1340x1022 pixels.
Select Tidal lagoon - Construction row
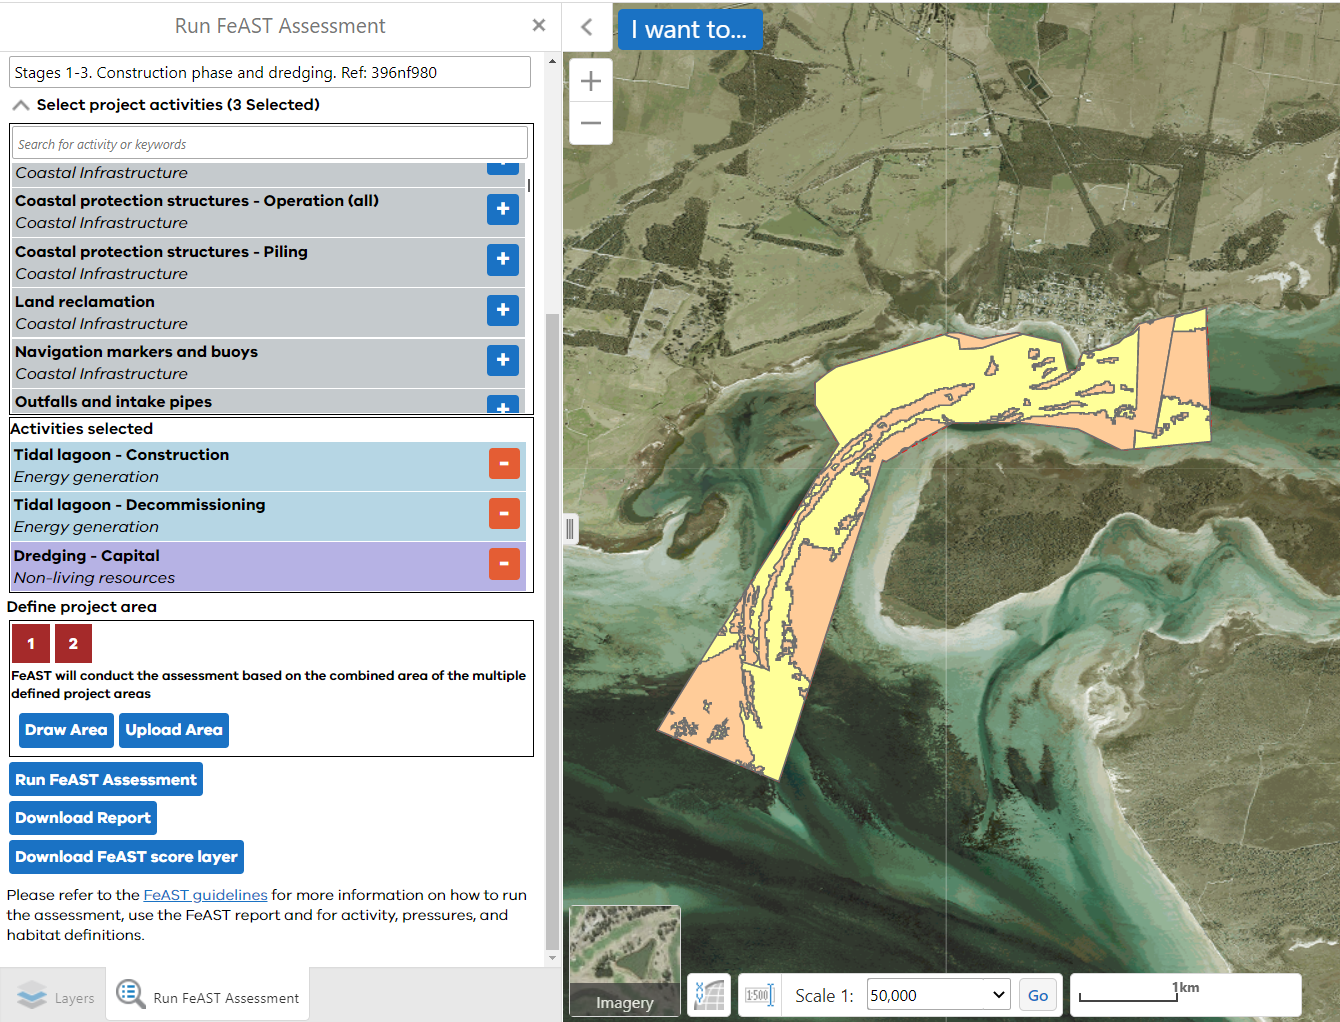tap(268, 465)
